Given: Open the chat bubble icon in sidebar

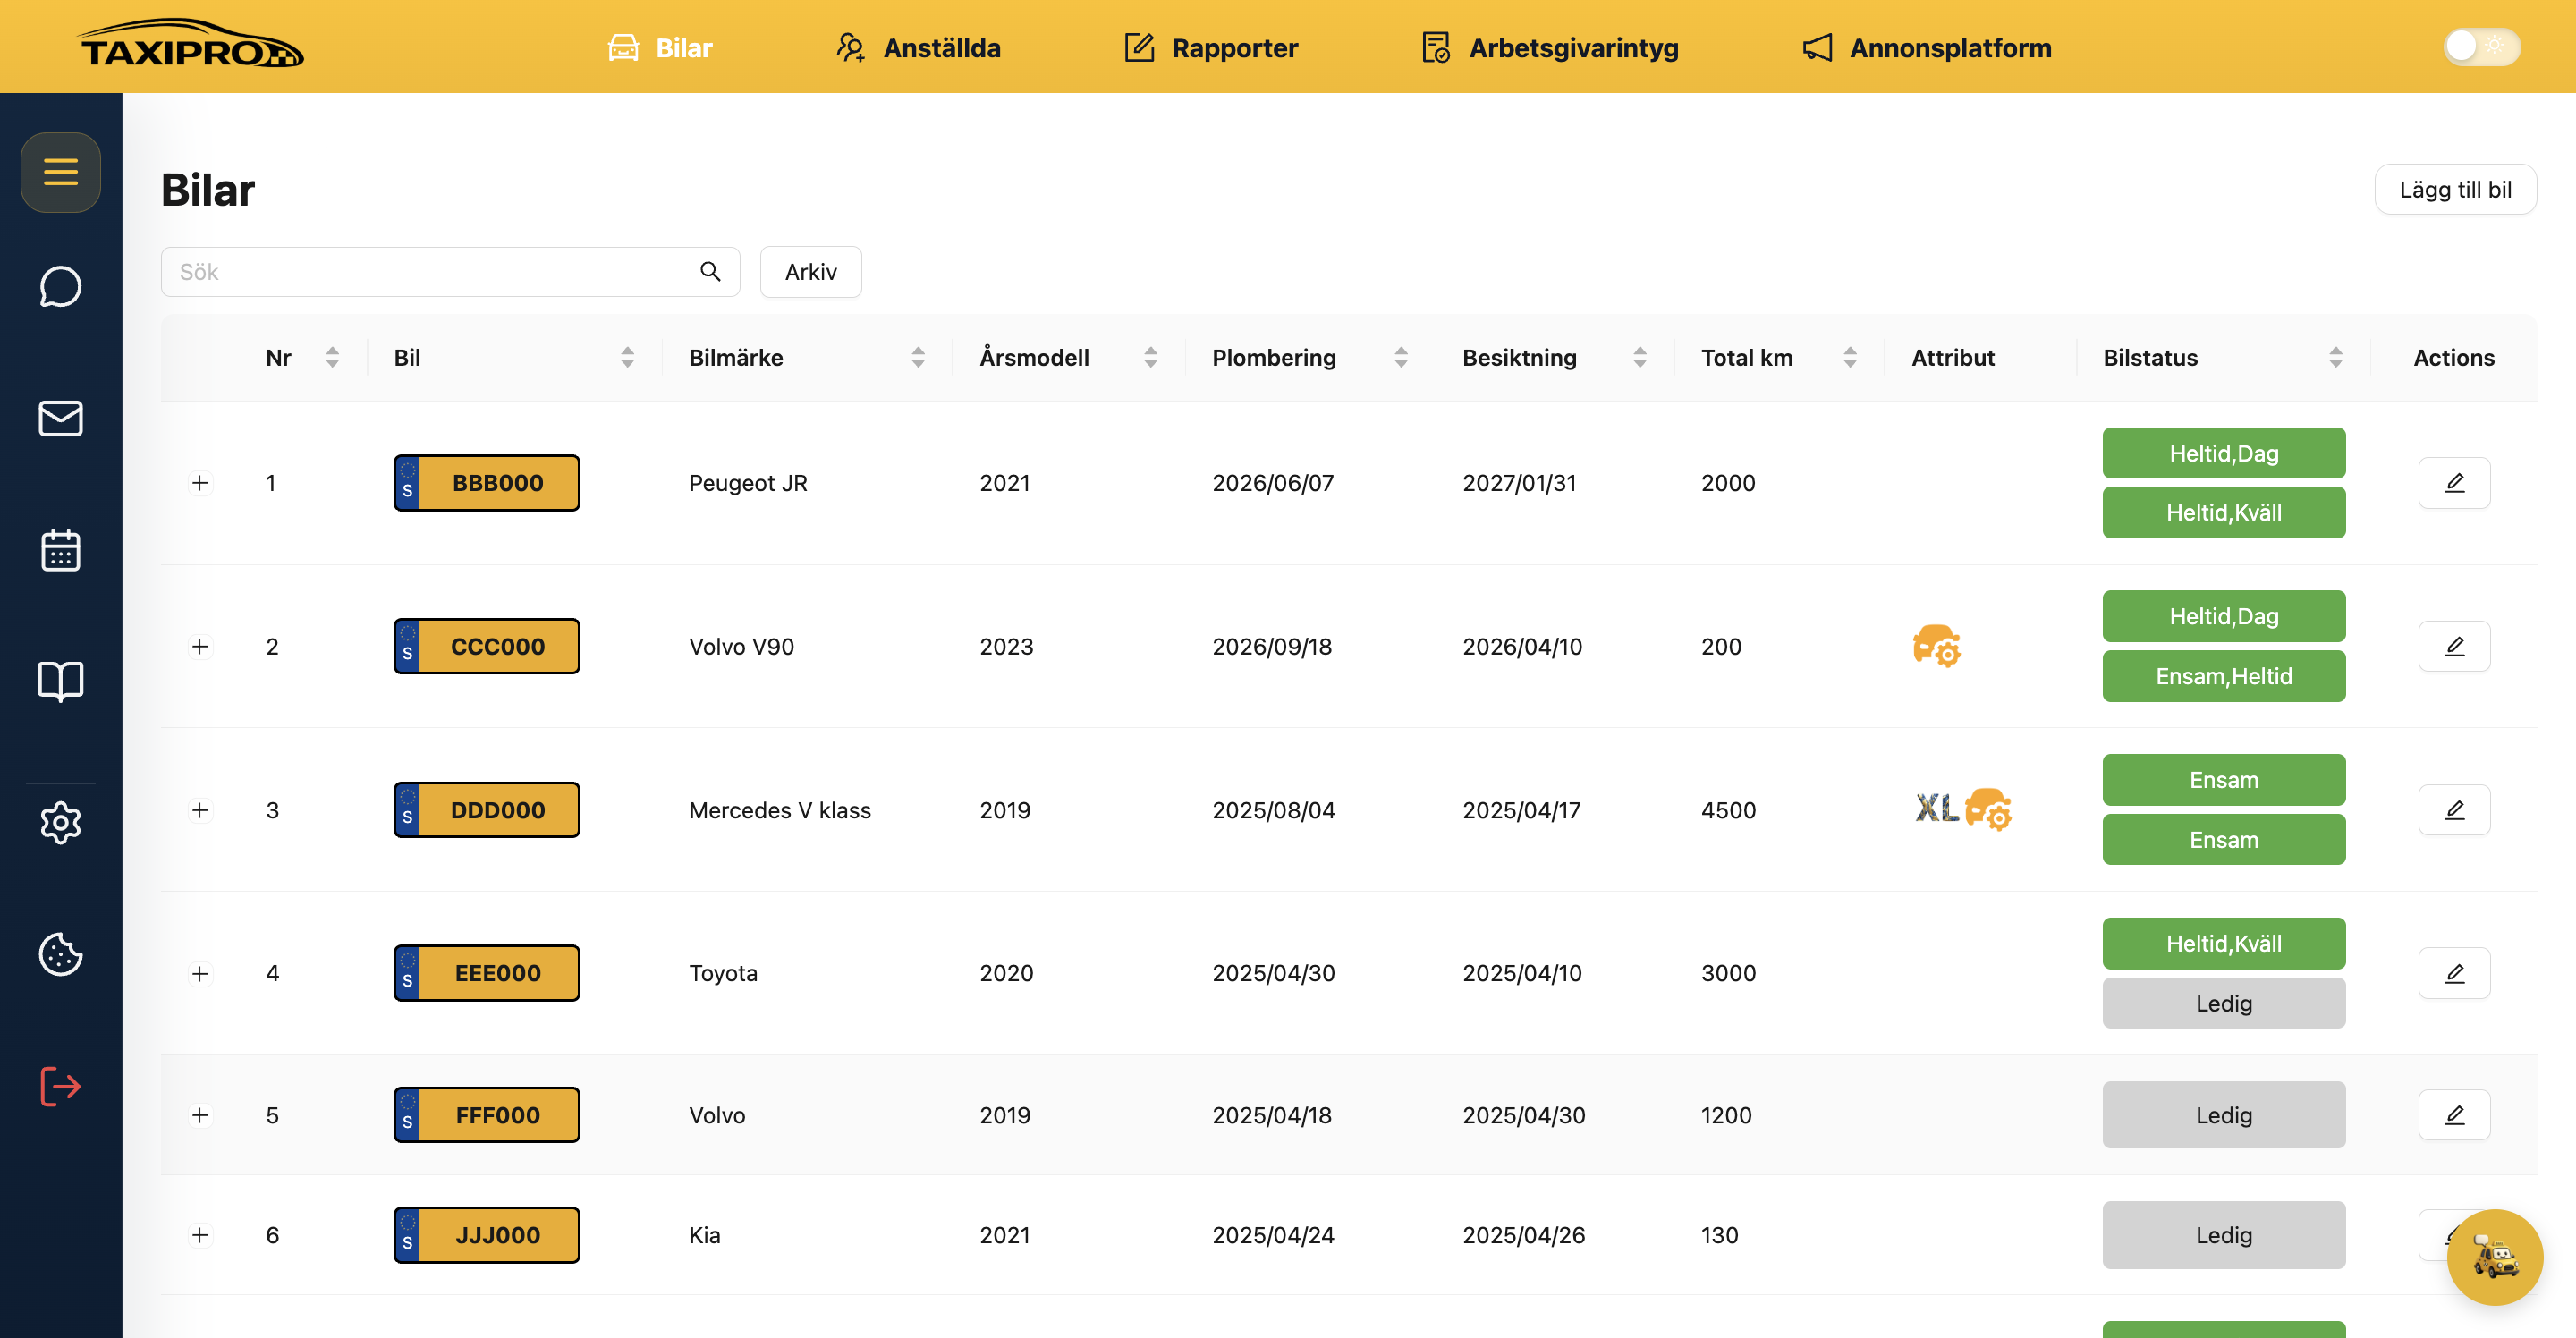Looking at the screenshot, I should point(60,287).
